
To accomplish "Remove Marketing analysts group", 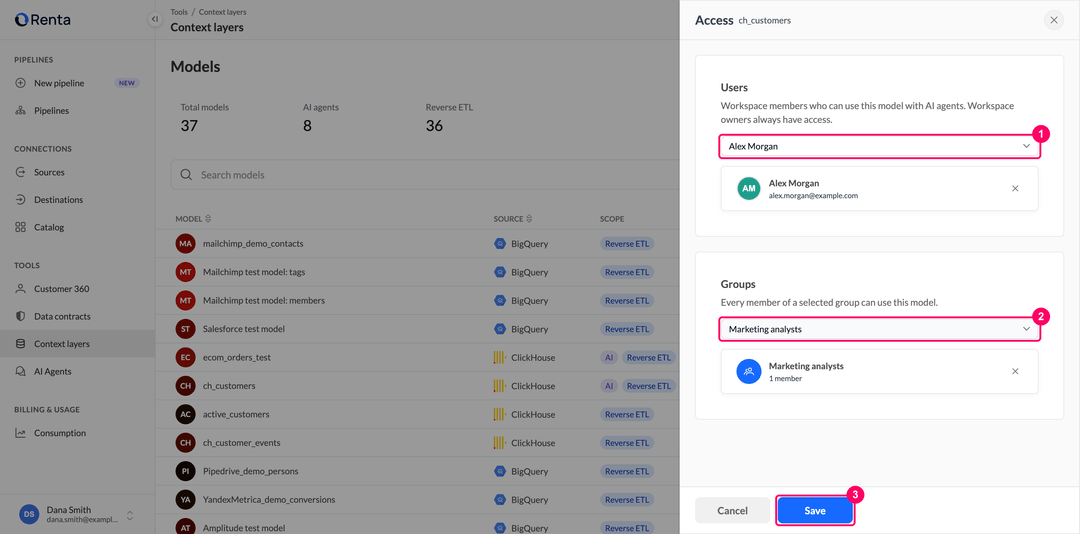I will (x=1015, y=371).
